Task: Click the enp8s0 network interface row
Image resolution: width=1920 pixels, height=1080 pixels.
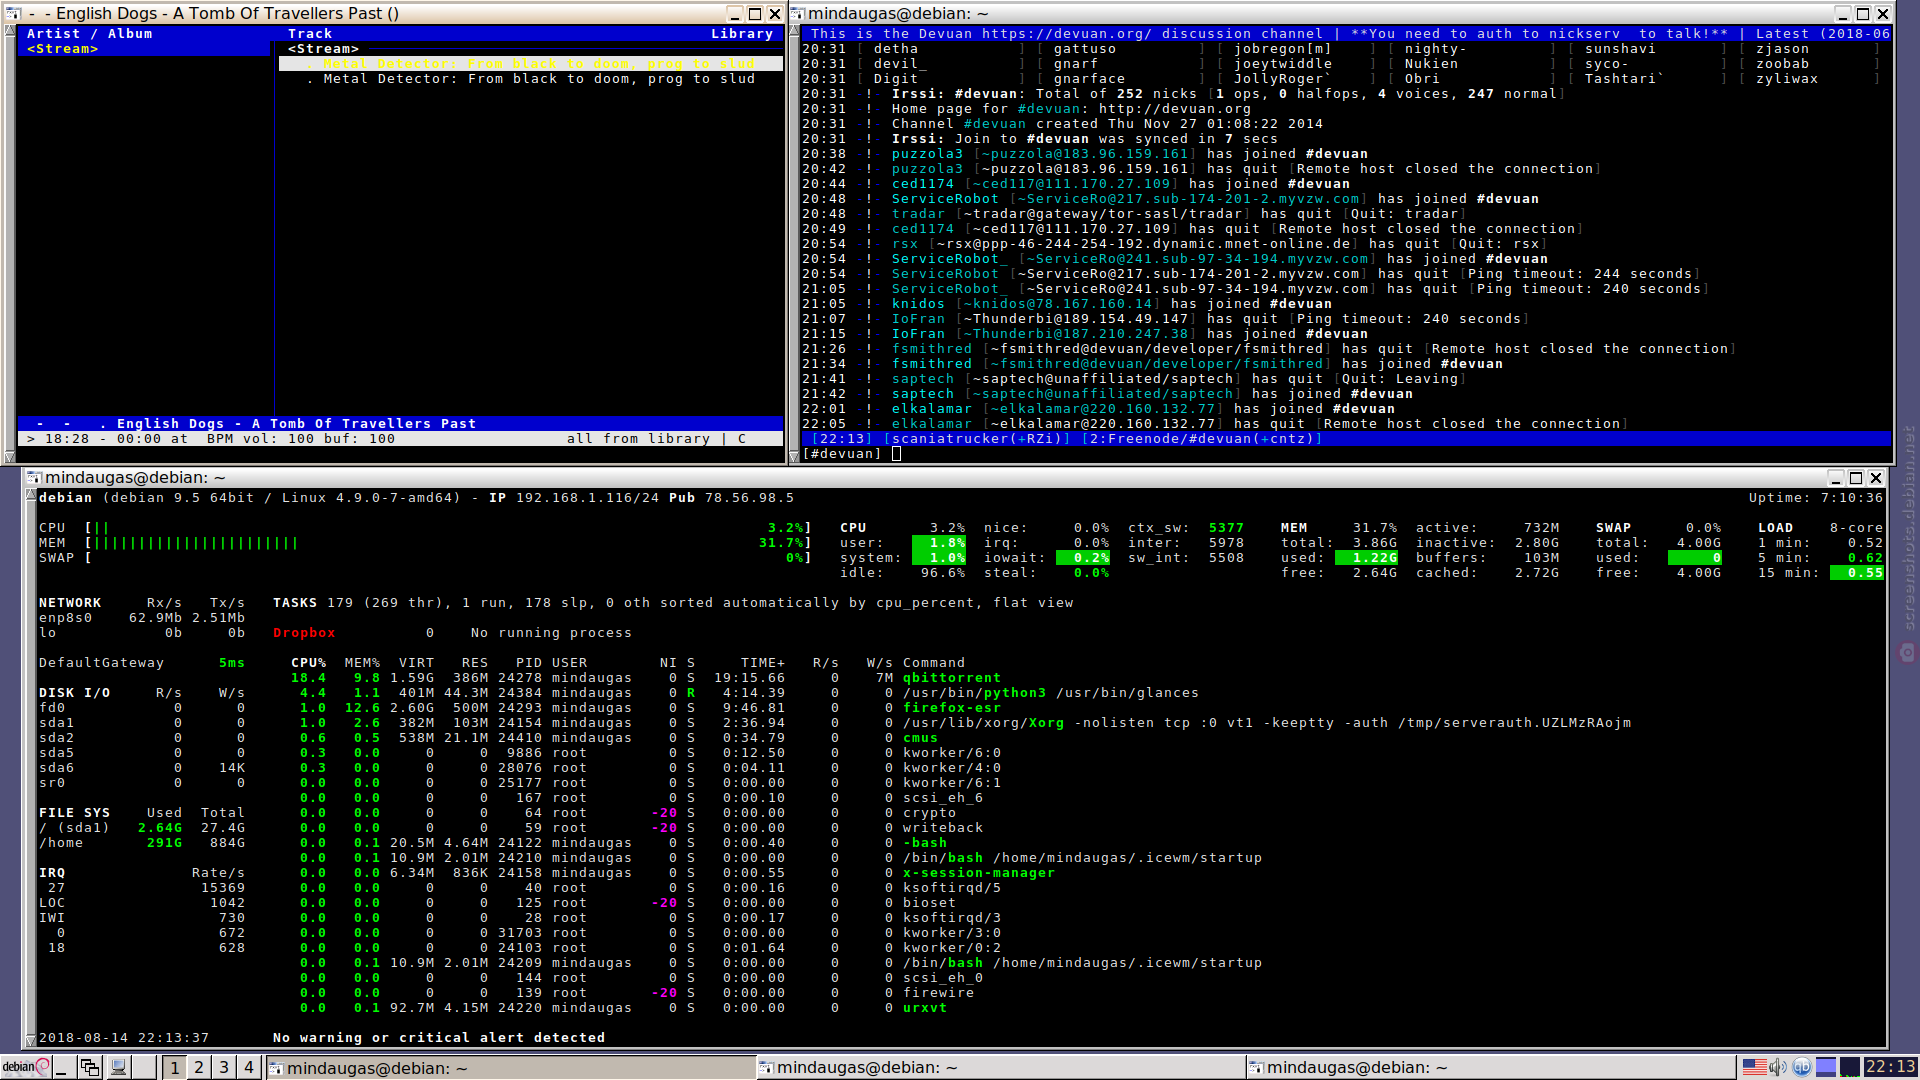Action: pos(142,617)
